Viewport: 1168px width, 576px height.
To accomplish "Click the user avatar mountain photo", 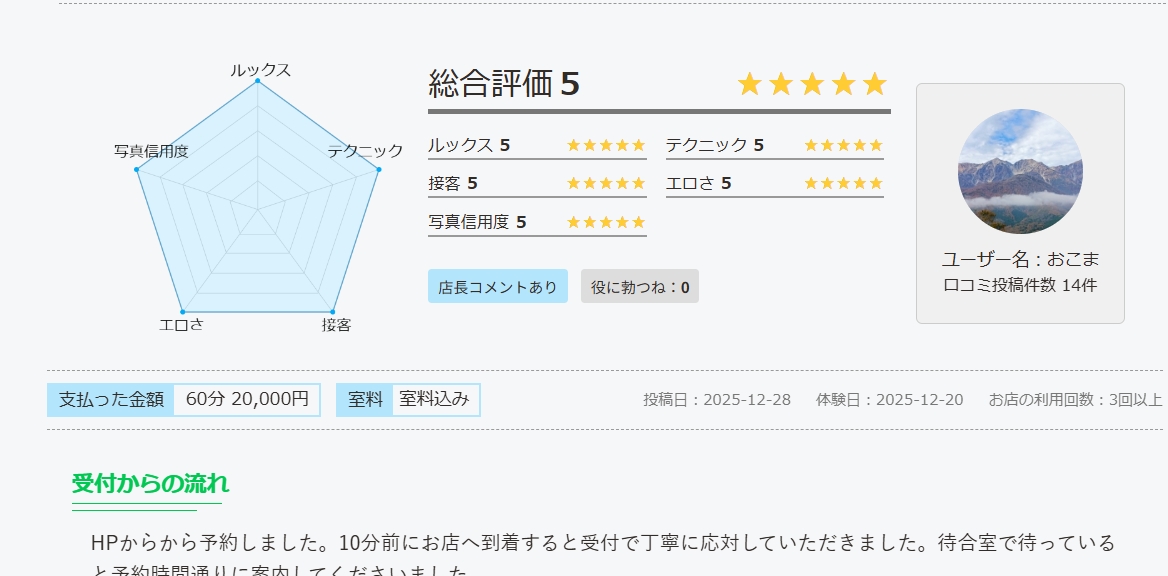I will (x=1020, y=171).
